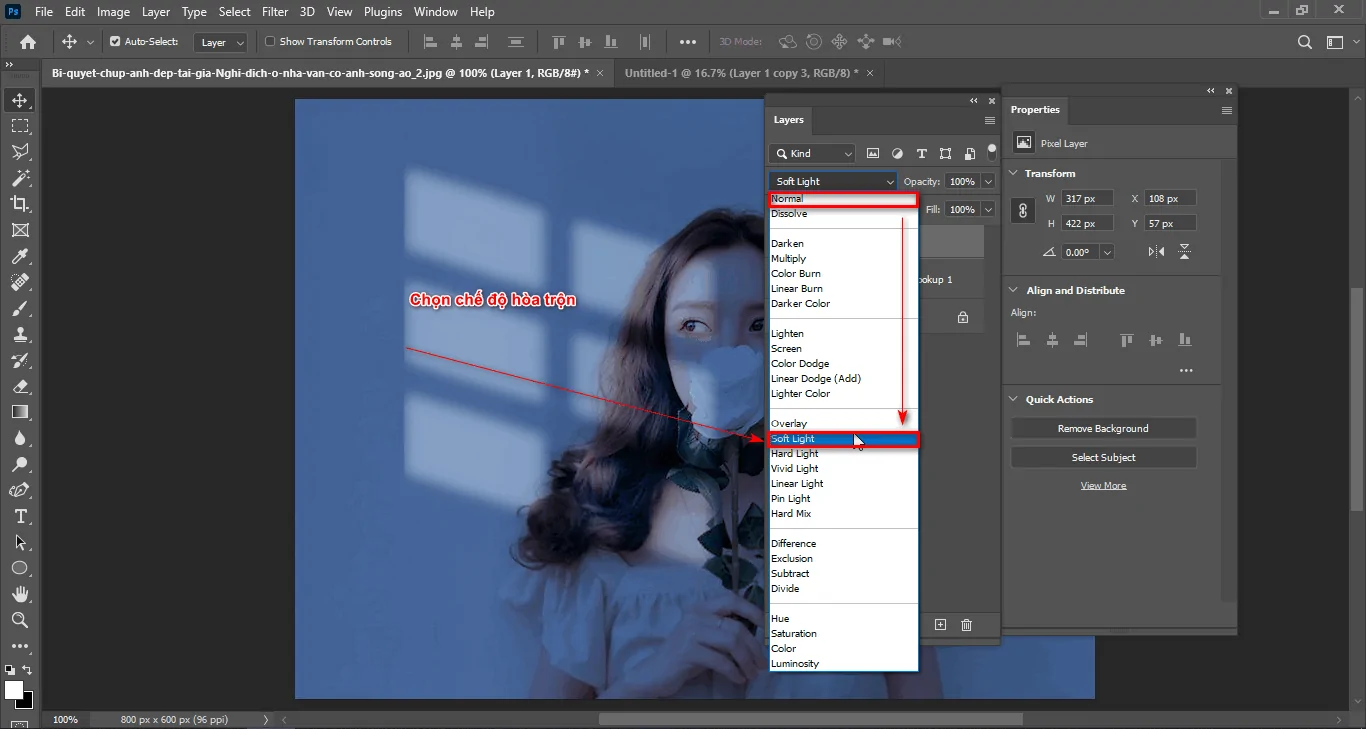Screen dimensions: 1366x729
Task: Click the delete layer trash icon
Action: [966, 624]
